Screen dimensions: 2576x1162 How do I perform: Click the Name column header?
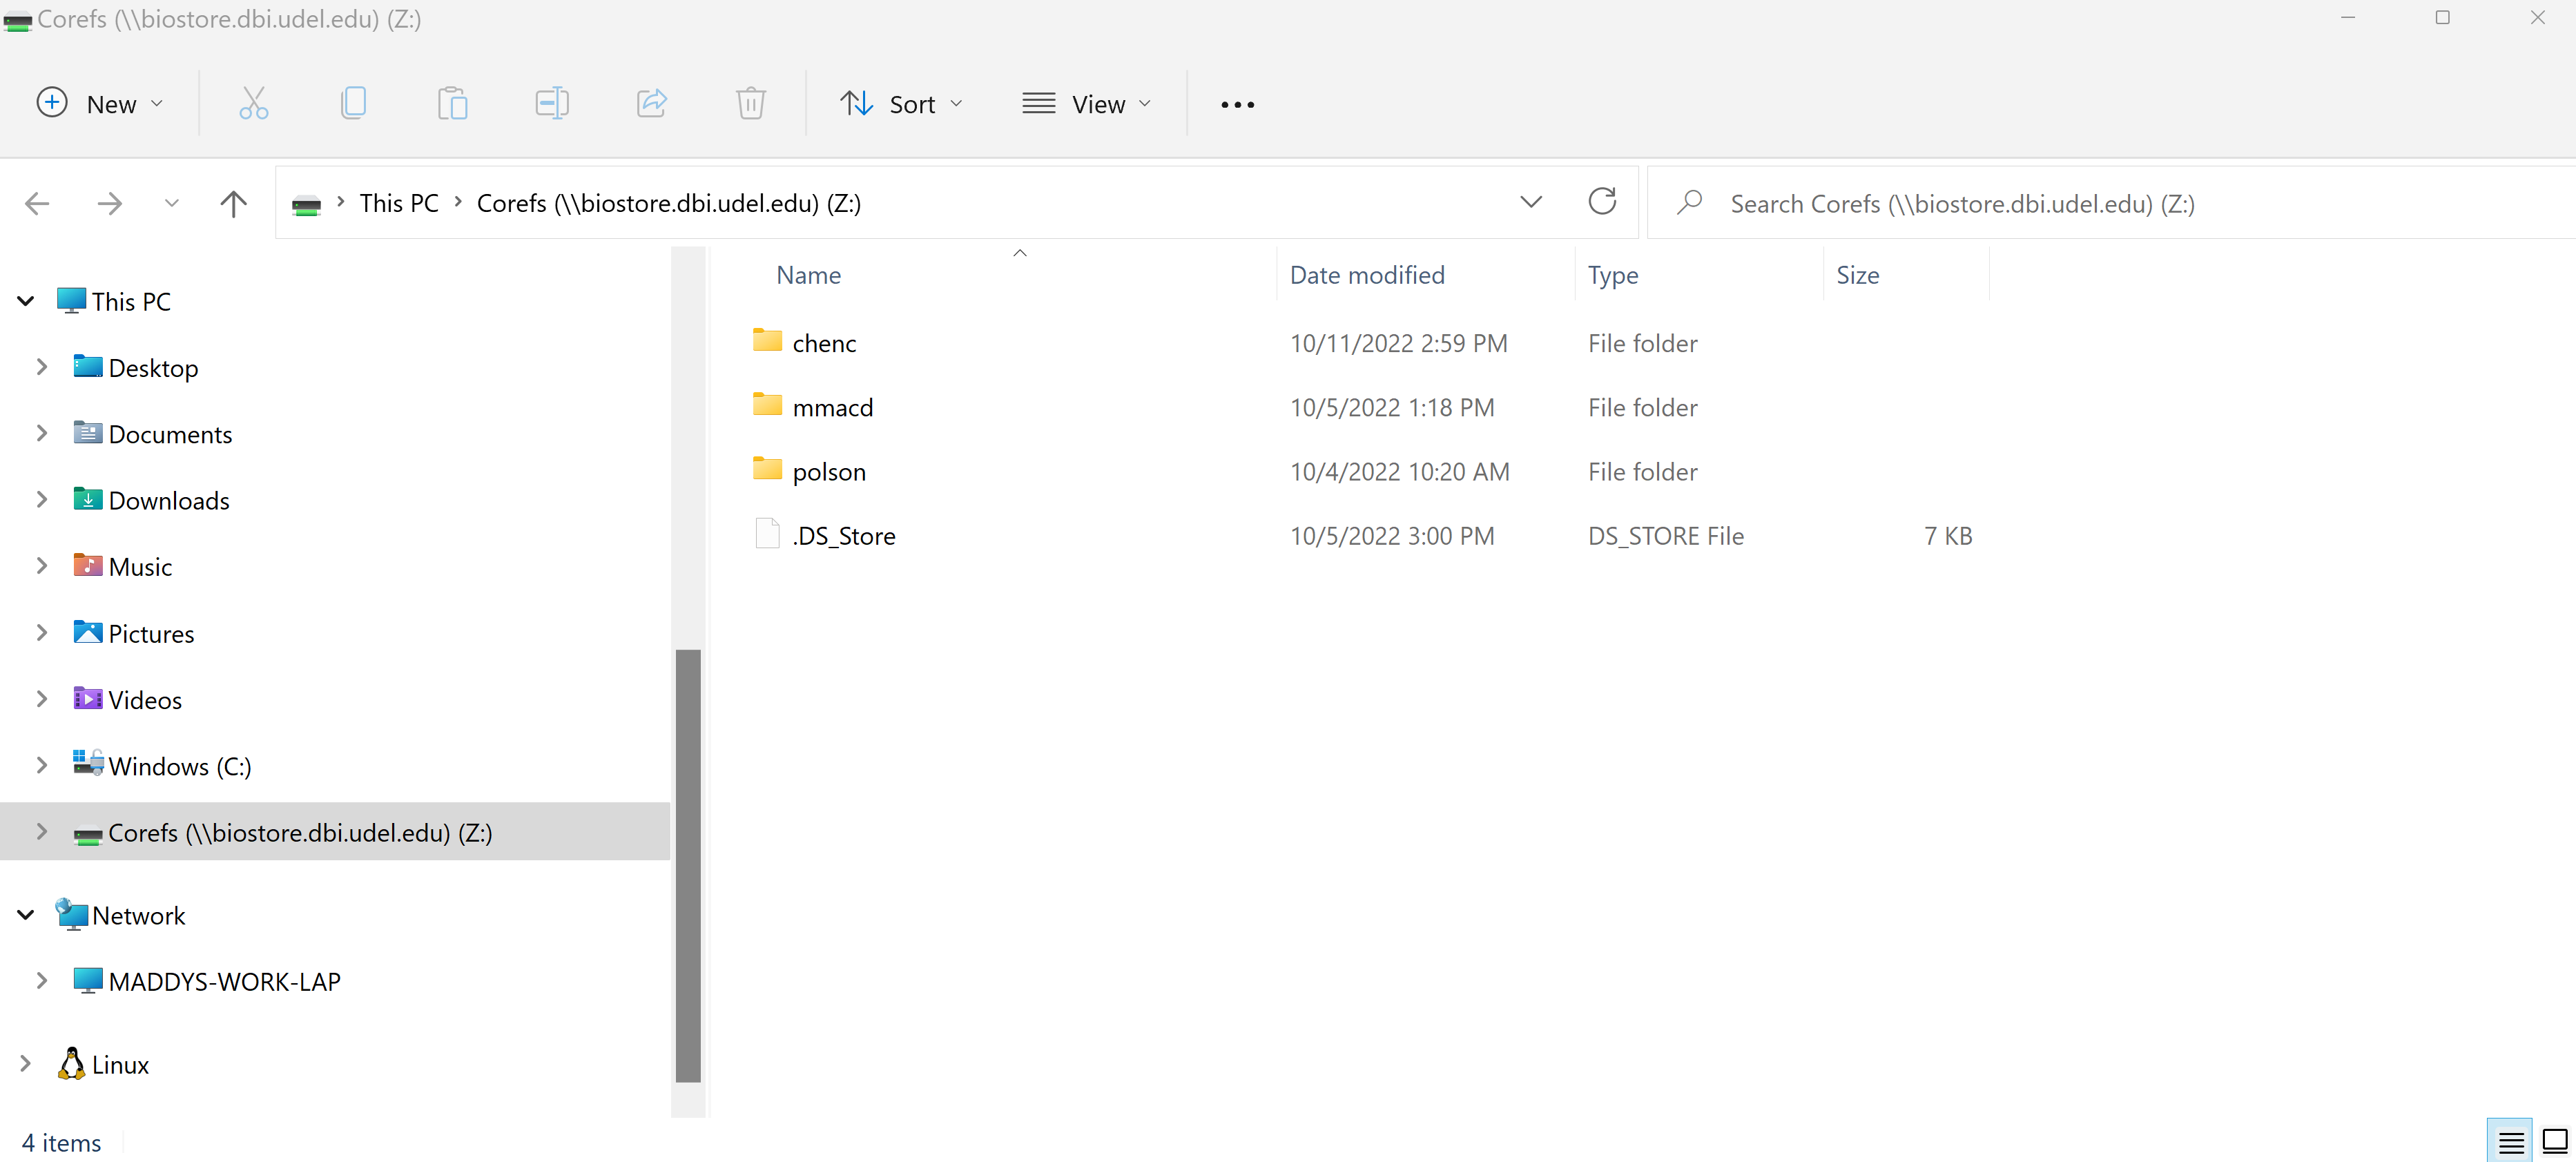810,275
